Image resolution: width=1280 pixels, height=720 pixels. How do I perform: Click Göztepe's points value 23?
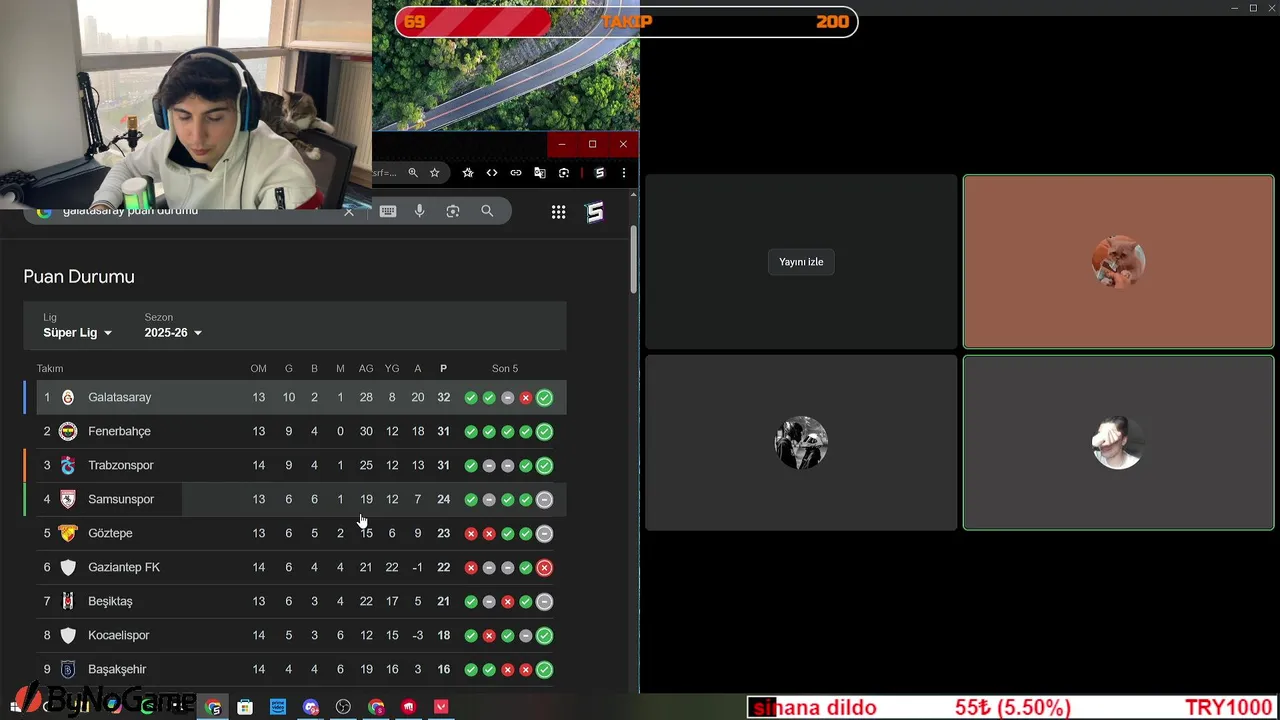443,533
